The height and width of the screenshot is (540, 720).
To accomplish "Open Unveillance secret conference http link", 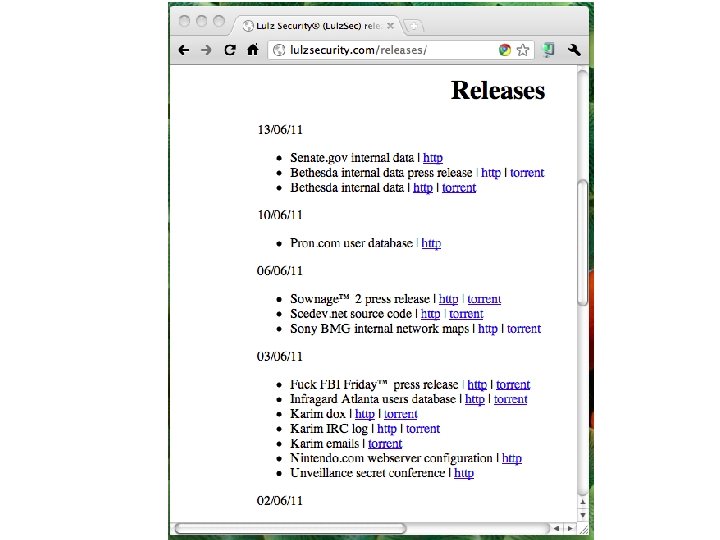I will click(x=464, y=473).
